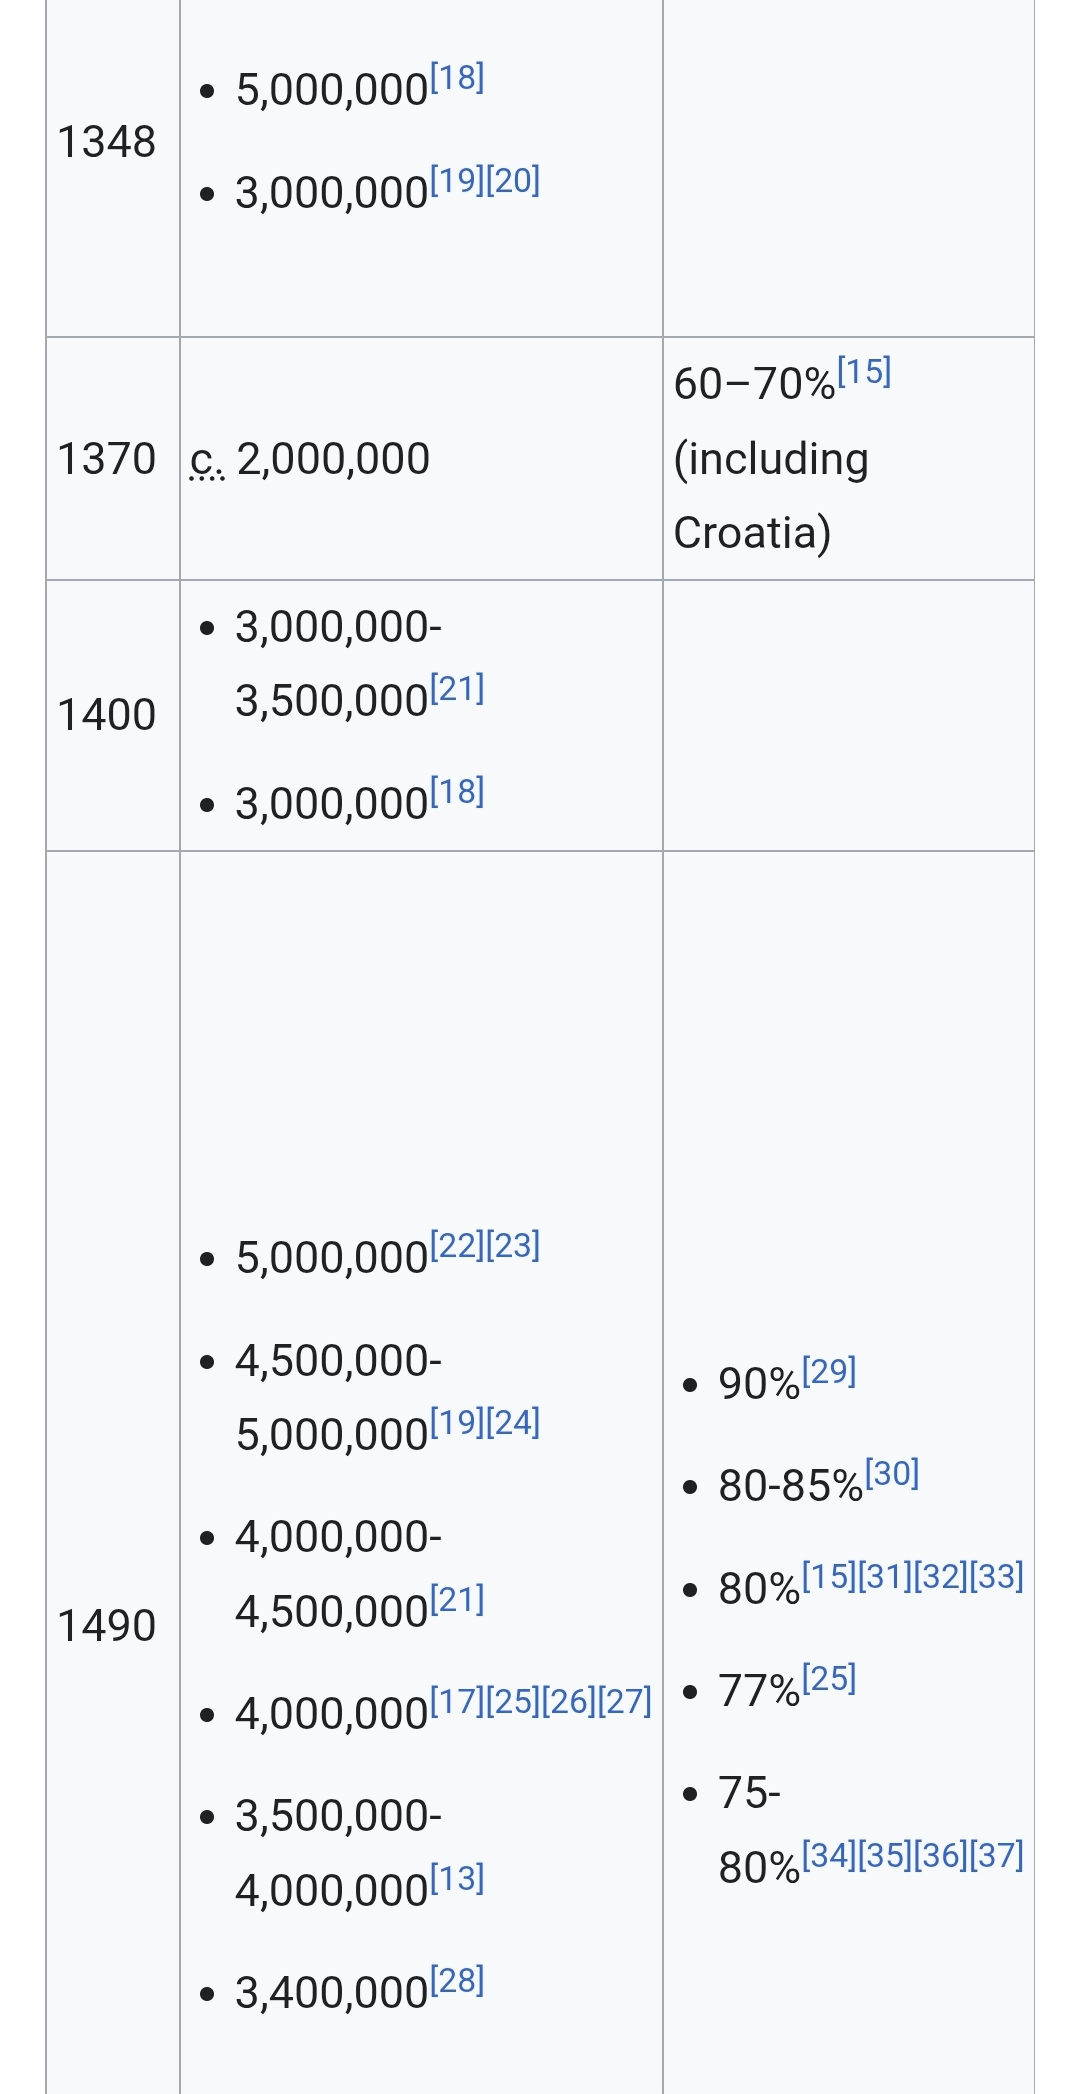Open citation [21] in the 1400 row
This screenshot has width=1080, height=2094.
click(457, 689)
